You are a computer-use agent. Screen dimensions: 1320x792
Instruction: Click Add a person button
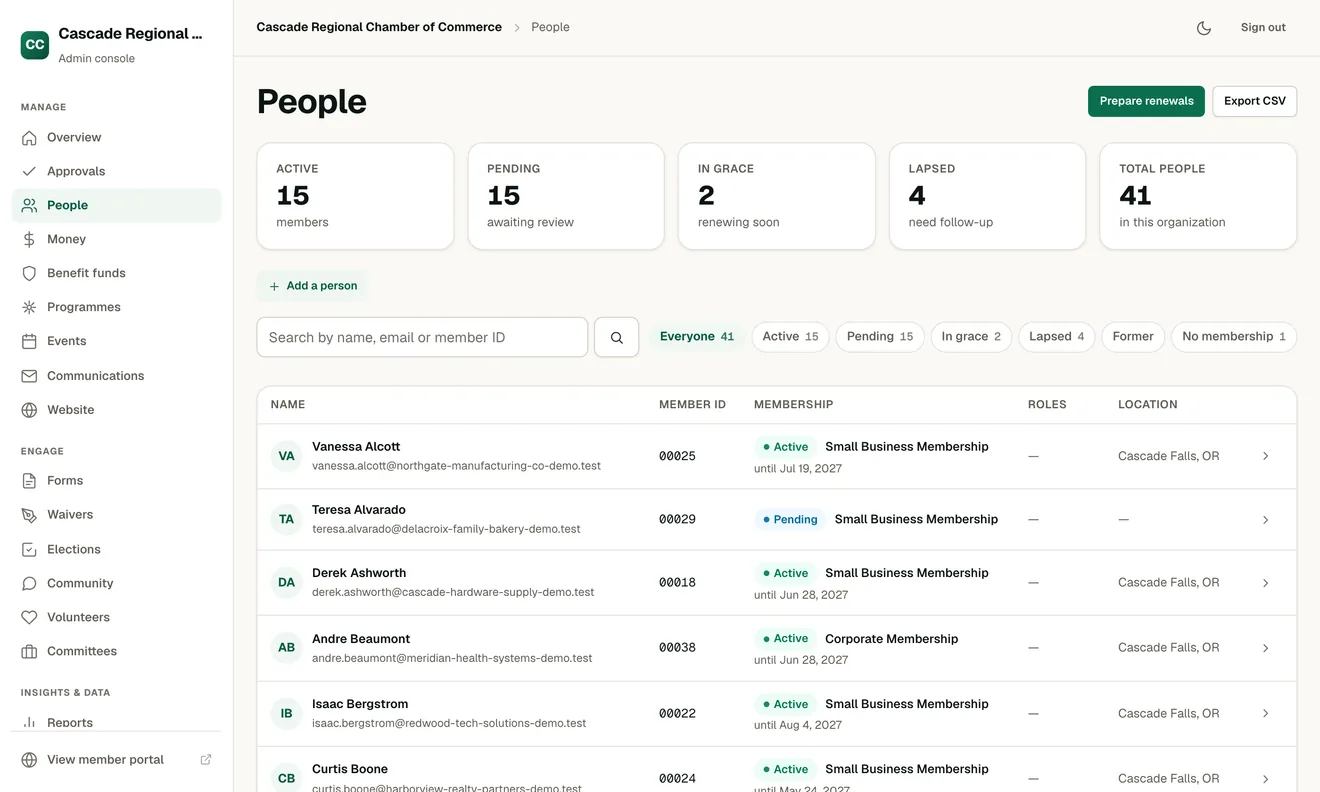pyautogui.click(x=313, y=286)
